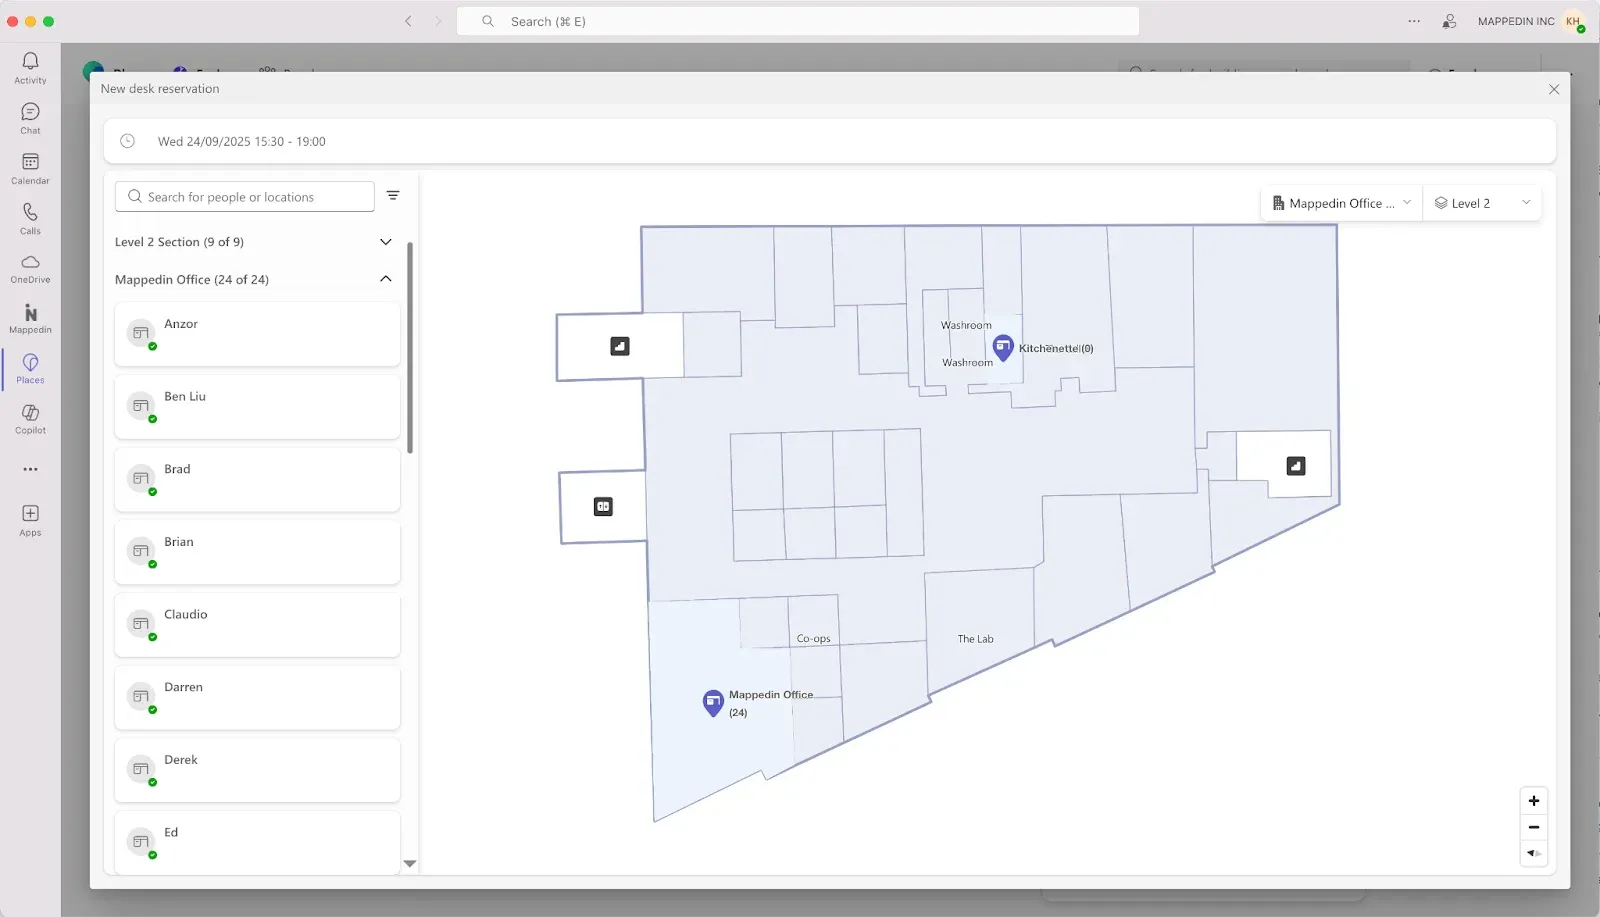
Task: Click the lower Washroom label on the map
Action: pos(967,363)
